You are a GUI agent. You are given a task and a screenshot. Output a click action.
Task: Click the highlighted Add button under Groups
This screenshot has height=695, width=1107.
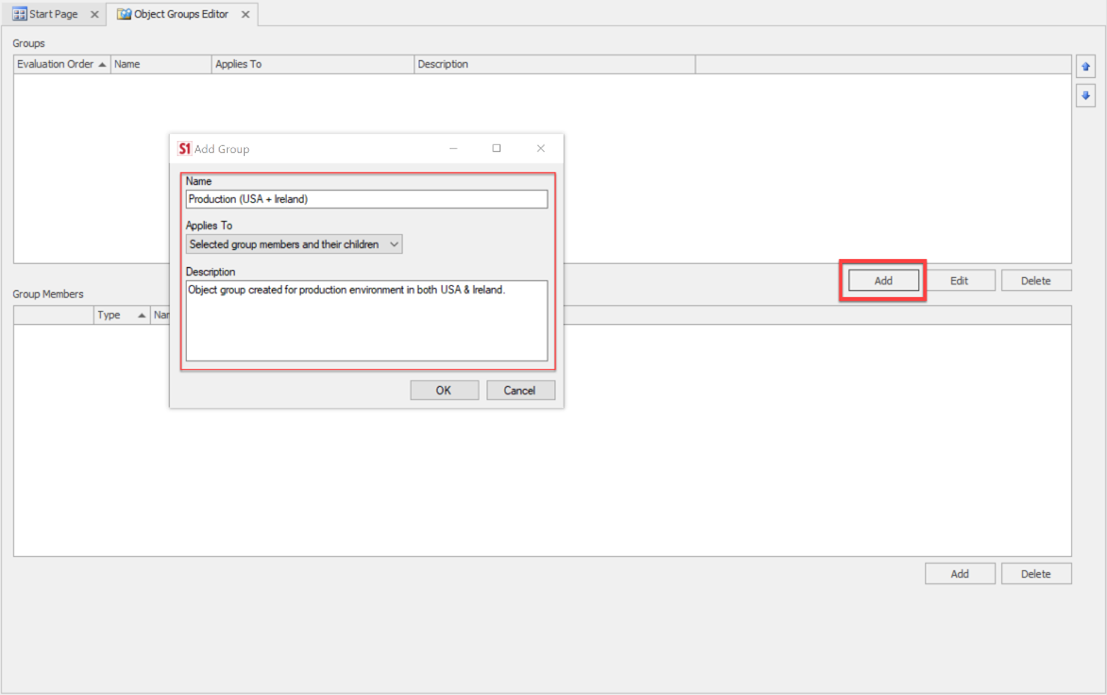881,280
